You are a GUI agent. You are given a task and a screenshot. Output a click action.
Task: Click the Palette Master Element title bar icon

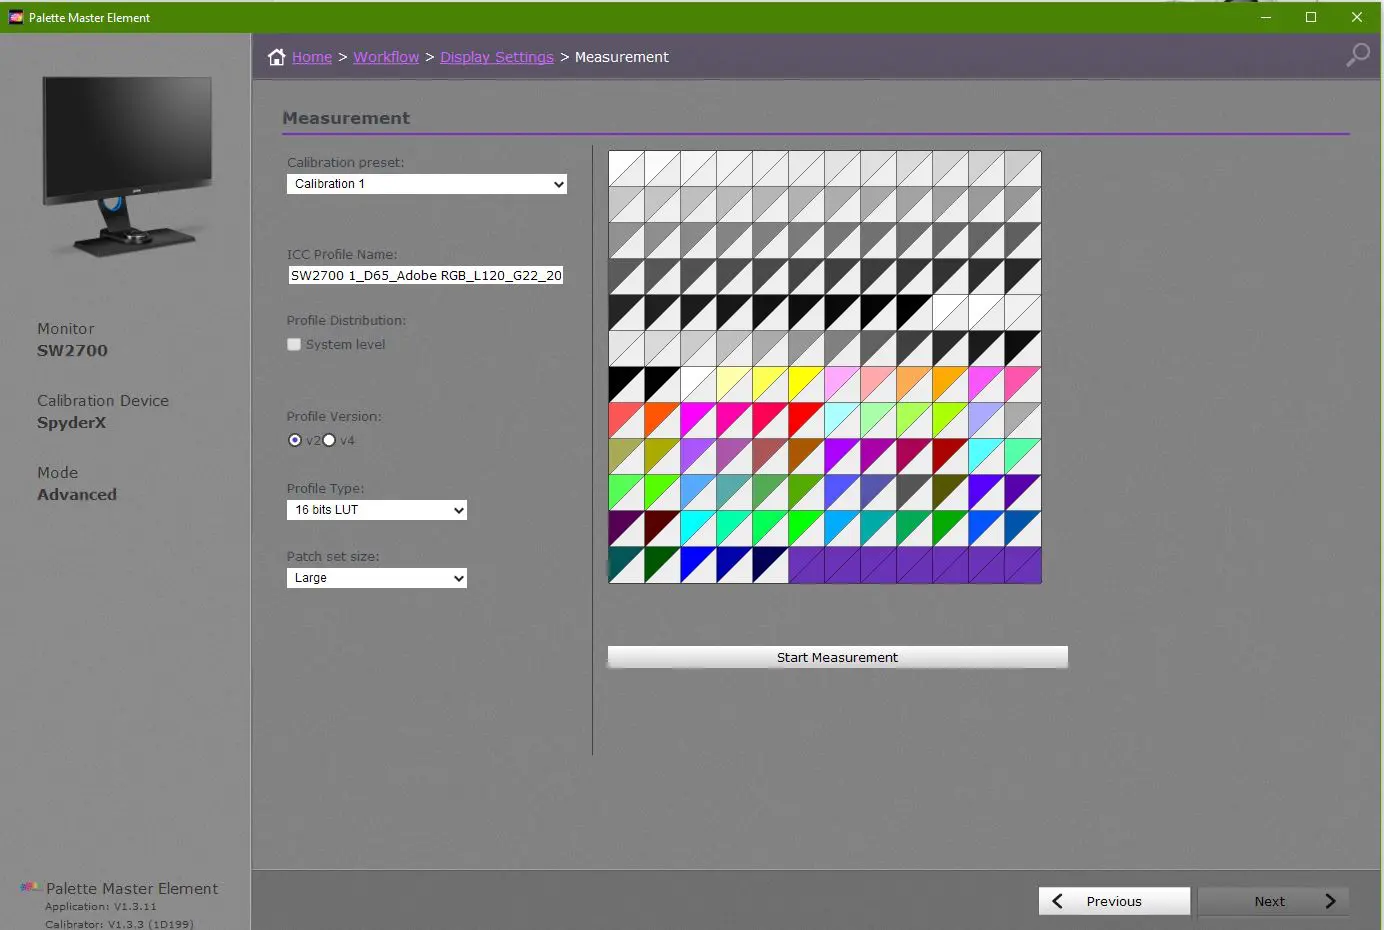tap(16, 17)
